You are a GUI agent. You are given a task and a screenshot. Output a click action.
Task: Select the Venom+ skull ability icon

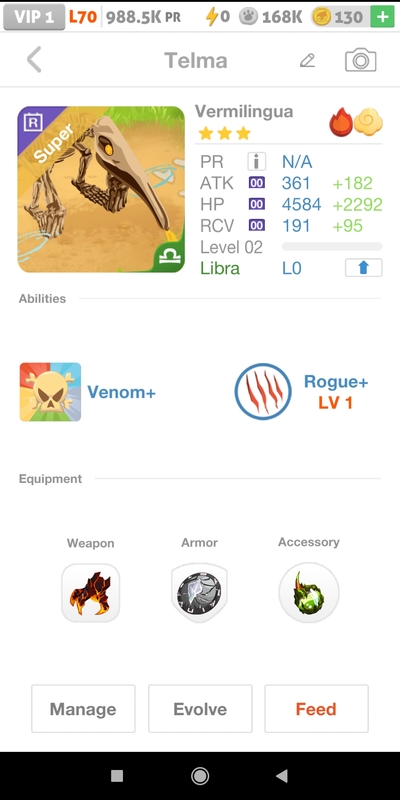coord(50,392)
